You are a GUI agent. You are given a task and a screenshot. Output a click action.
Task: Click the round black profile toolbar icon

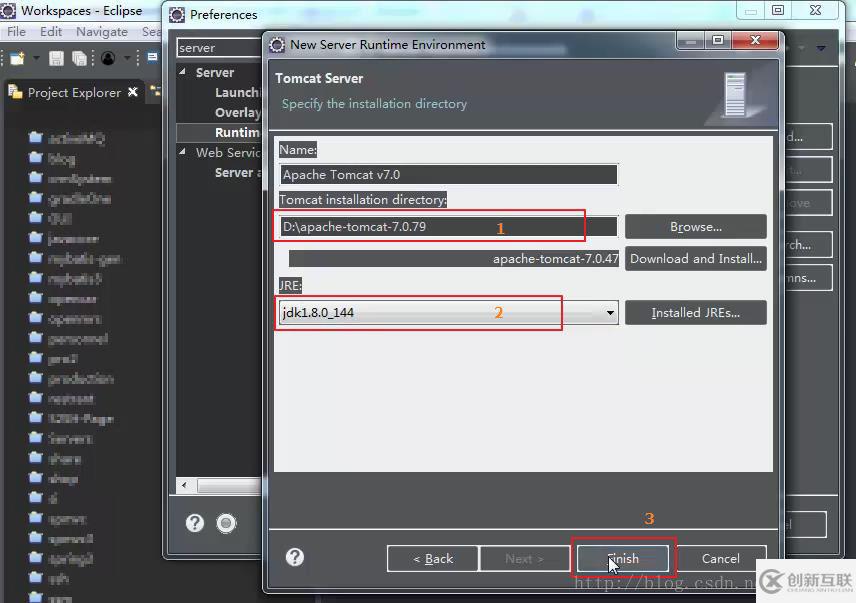click(x=108, y=58)
